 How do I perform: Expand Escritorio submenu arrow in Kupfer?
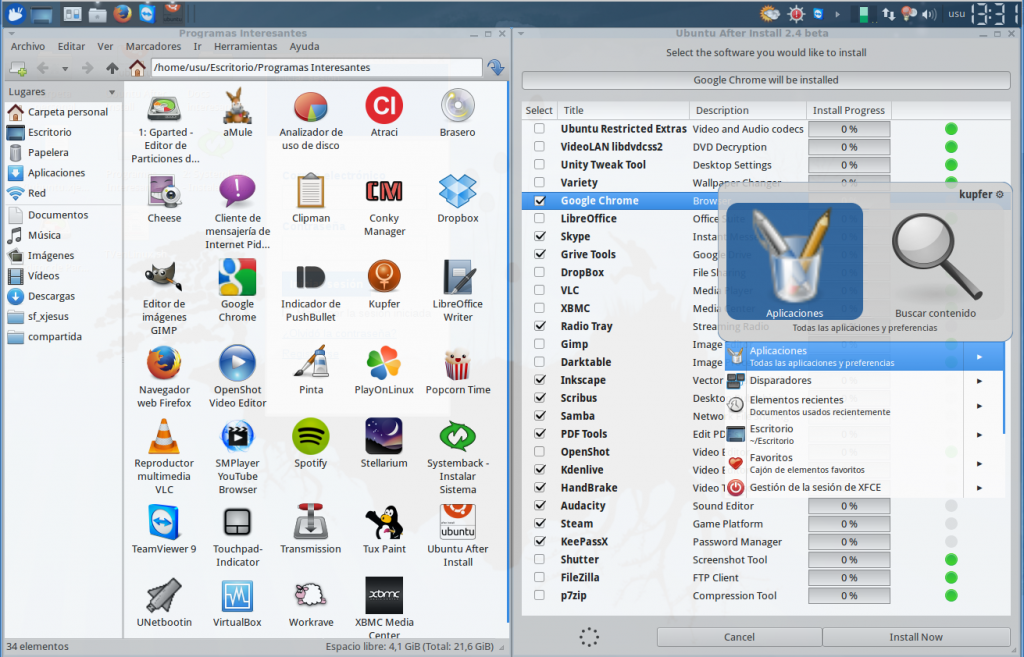(x=979, y=434)
